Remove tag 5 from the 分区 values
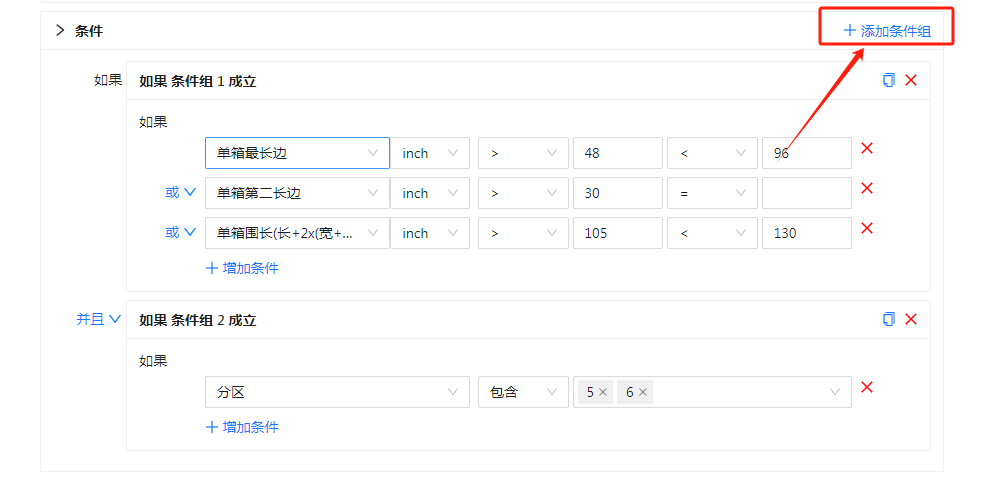985x479 pixels. pyautogui.click(x=602, y=392)
